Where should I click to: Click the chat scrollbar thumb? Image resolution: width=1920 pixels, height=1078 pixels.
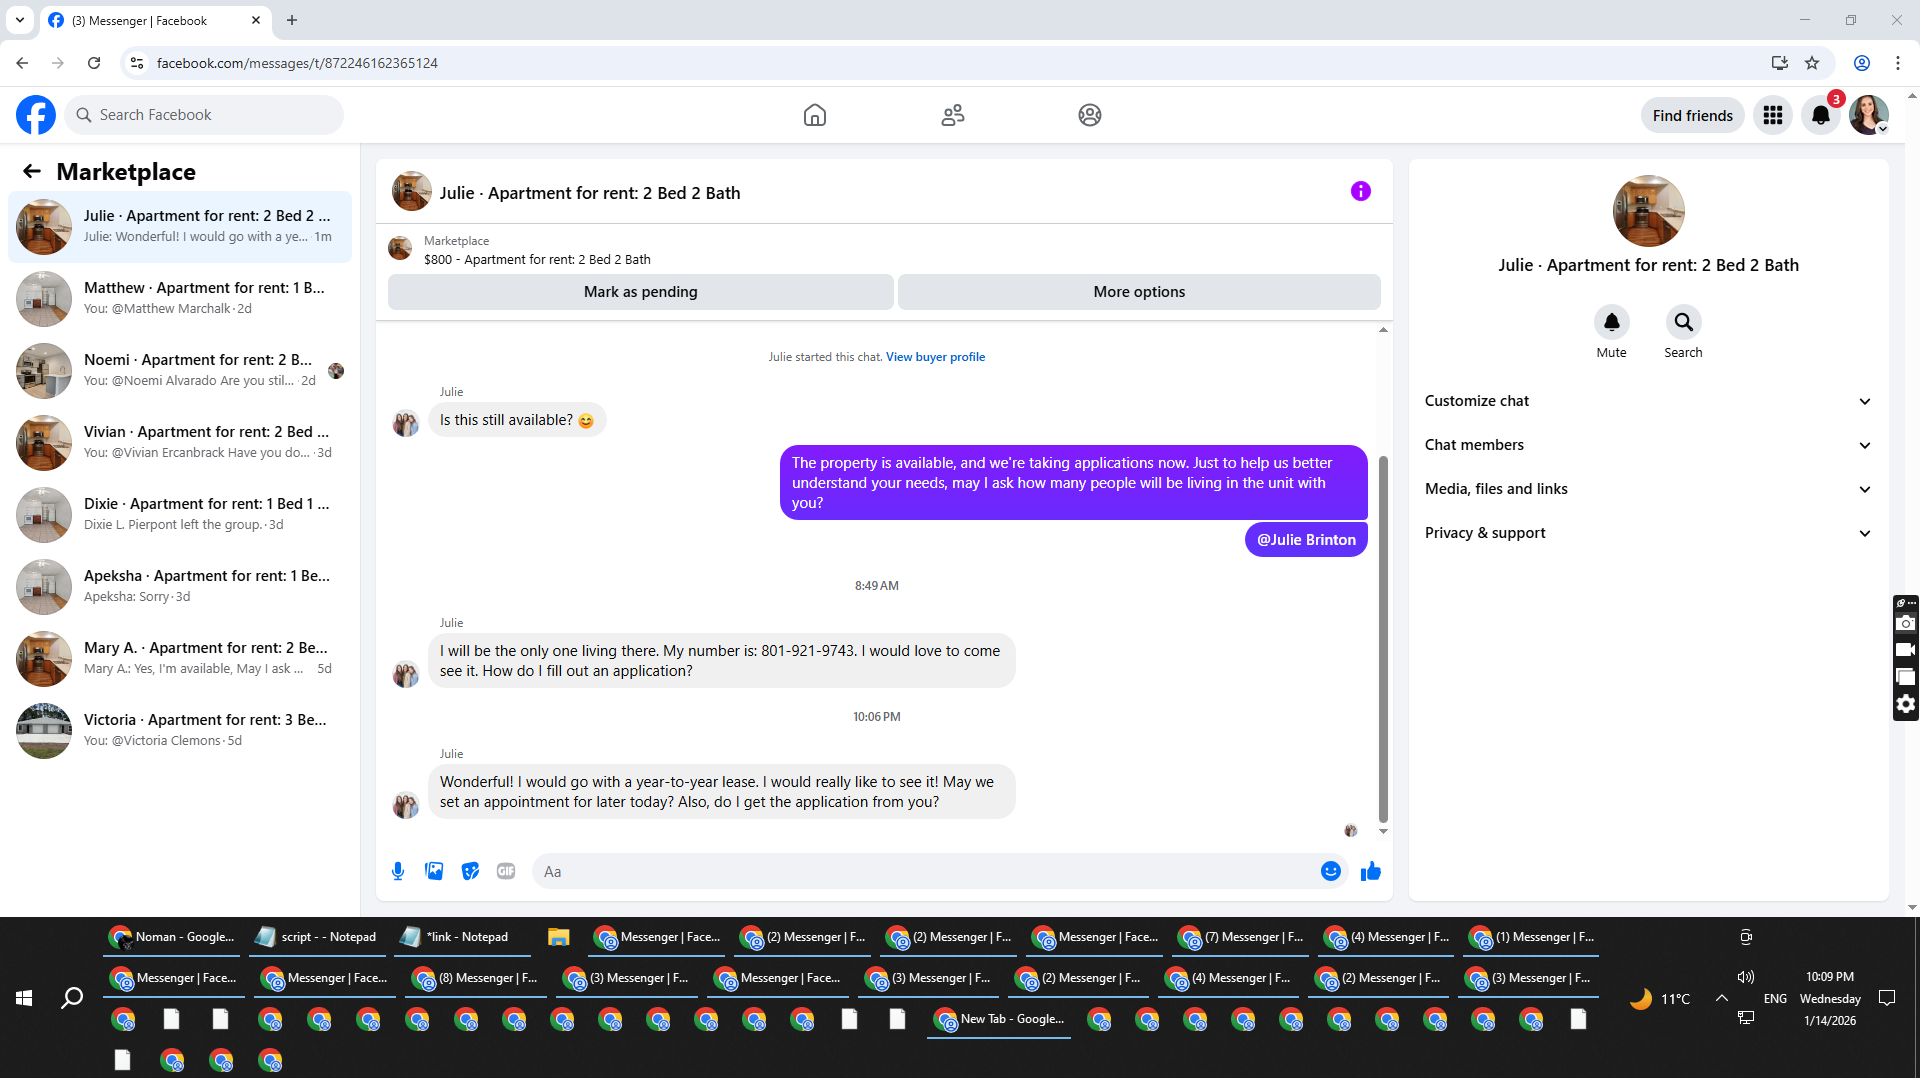(1383, 639)
